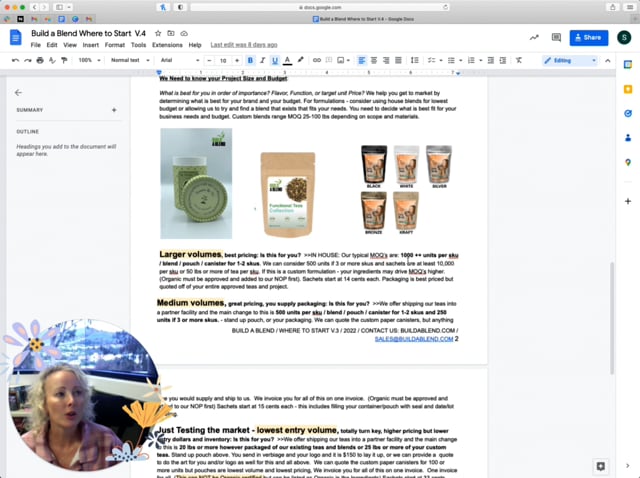
Task: Expand the Normal text style dropdown
Action: [128, 60]
